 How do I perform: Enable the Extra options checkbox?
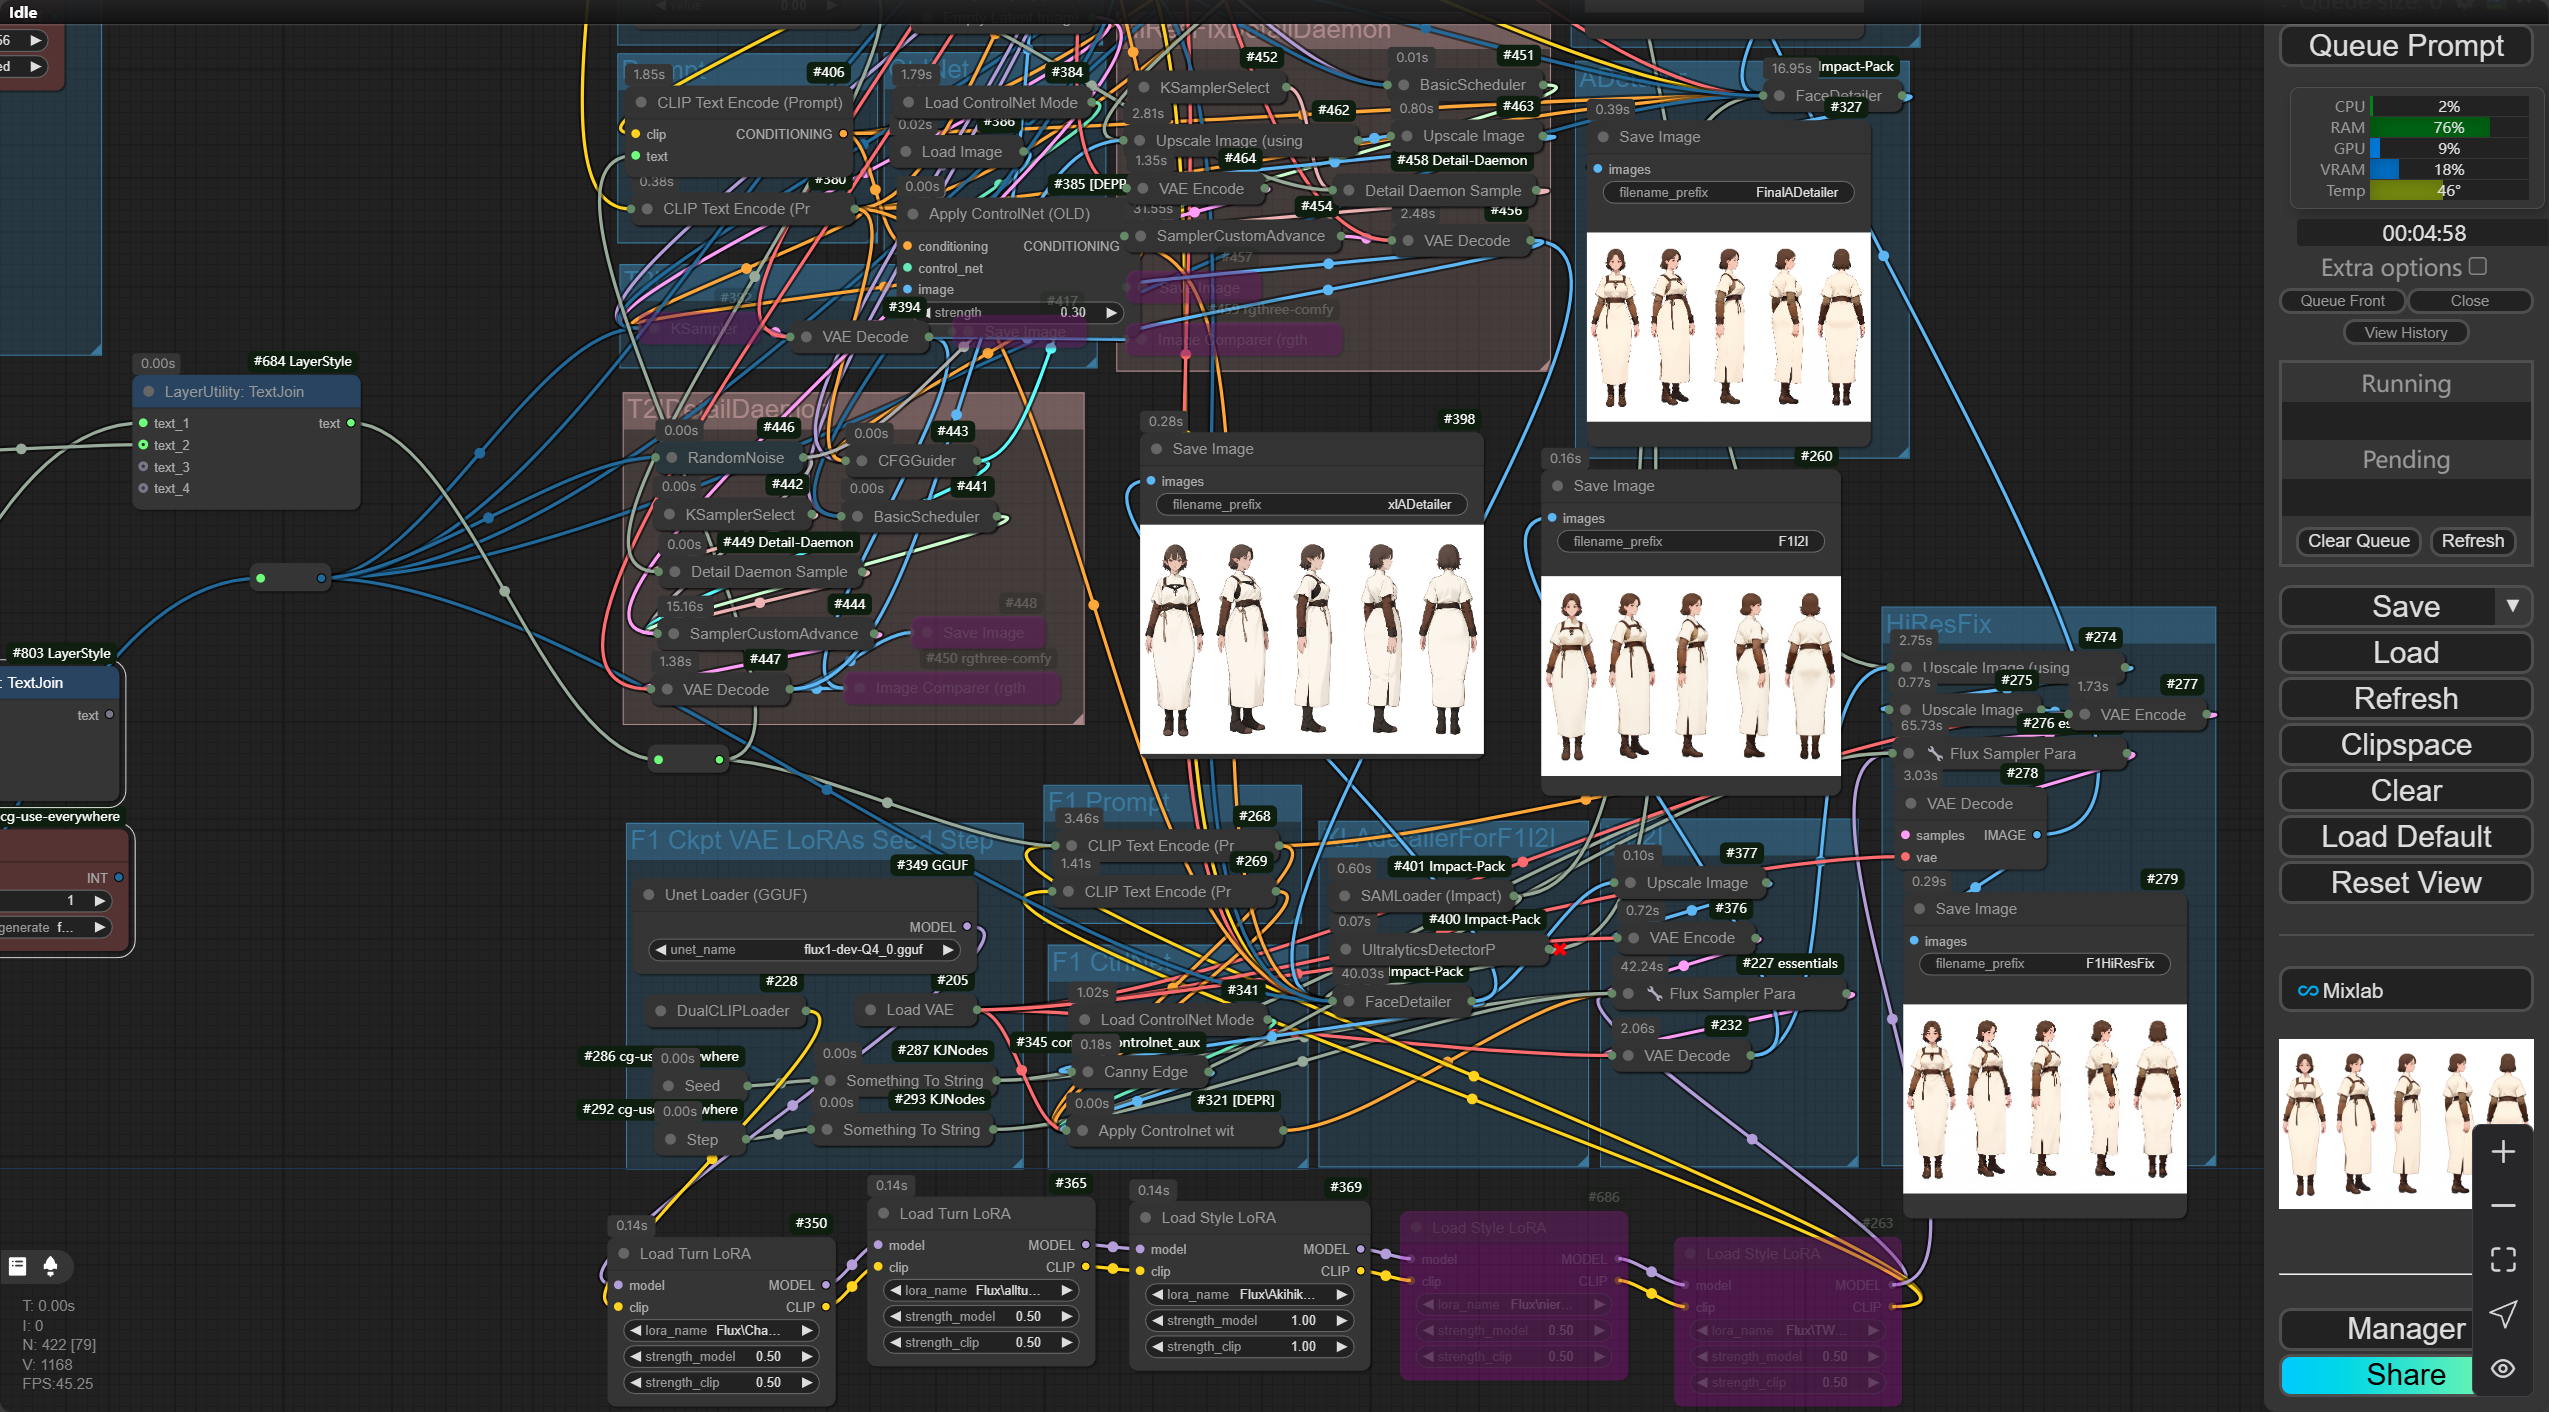point(2477,266)
